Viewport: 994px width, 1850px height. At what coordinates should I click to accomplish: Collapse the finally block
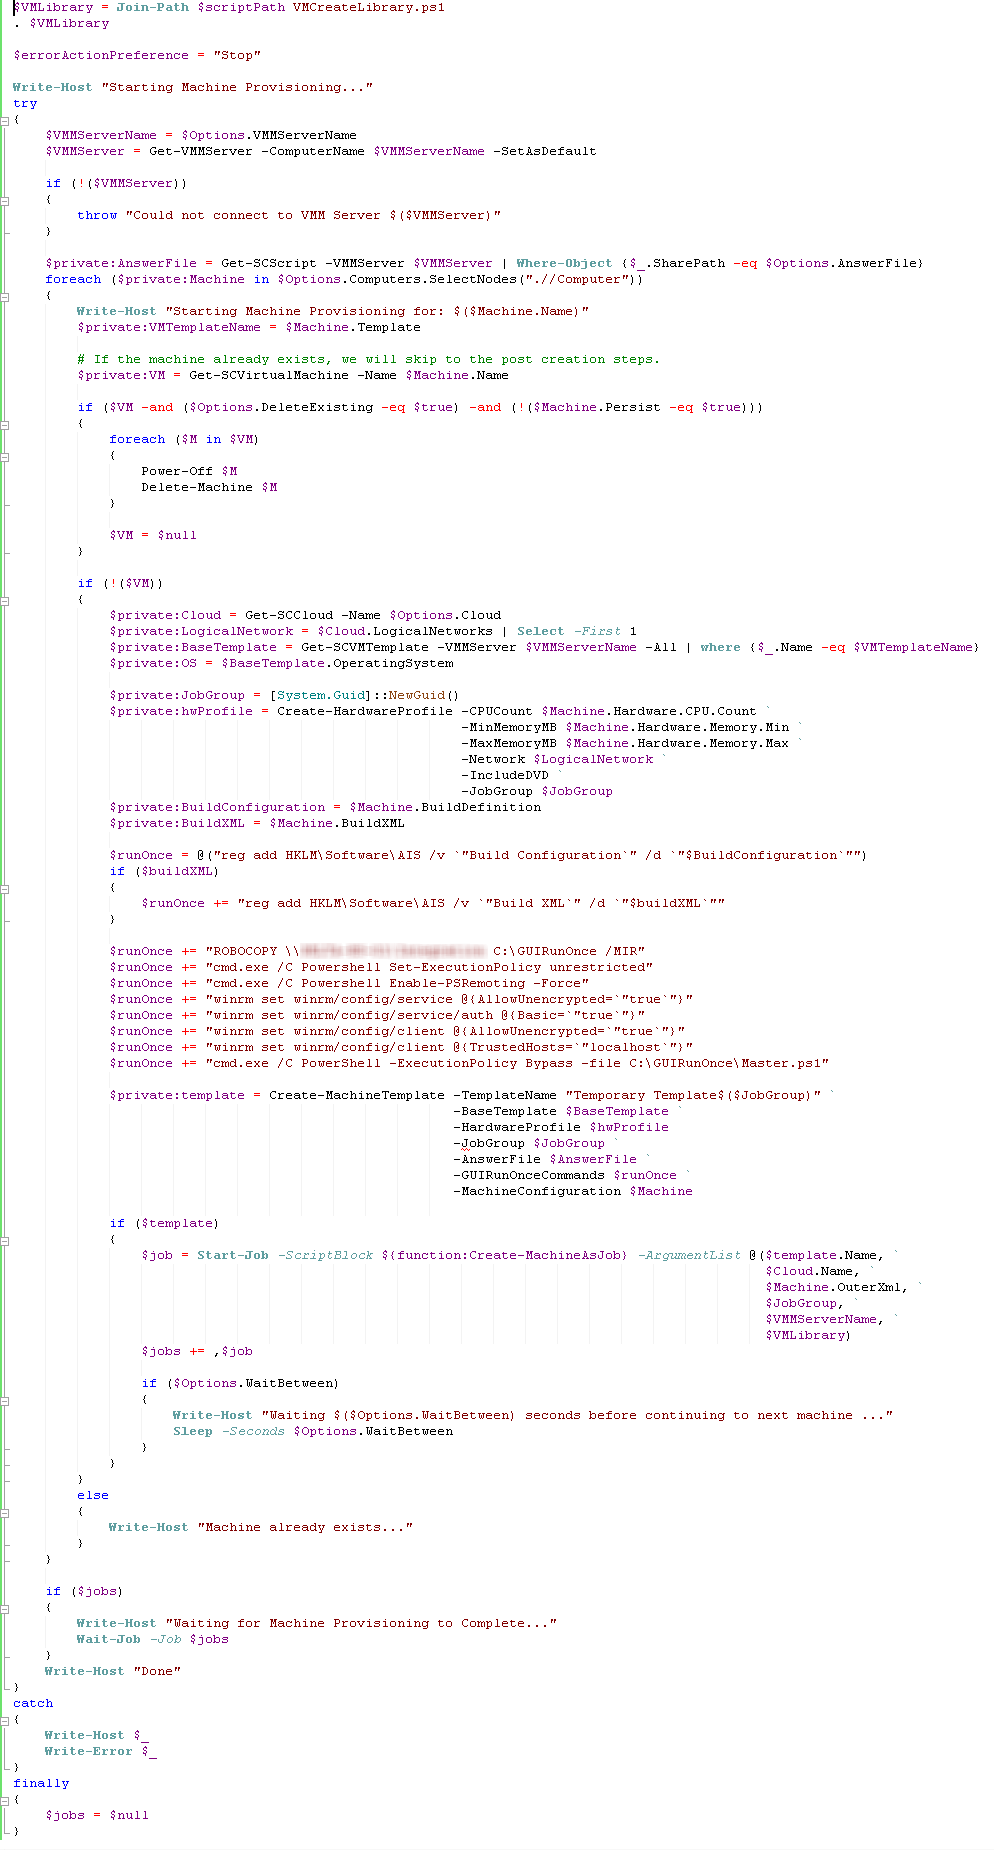[5, 1800]
